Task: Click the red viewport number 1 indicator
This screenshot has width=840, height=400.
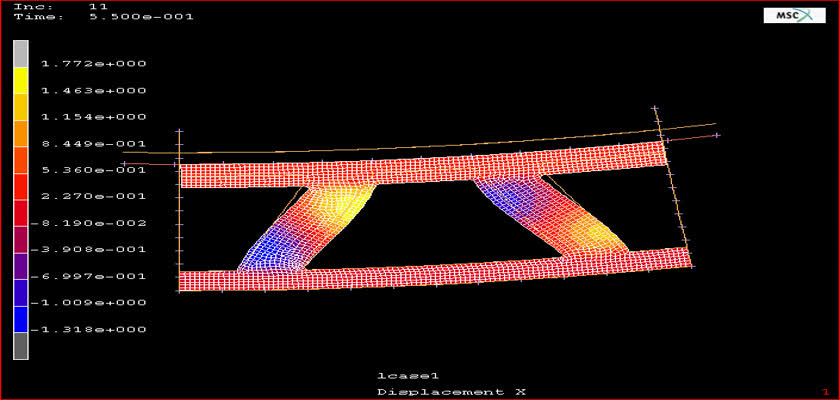Action: (825, 392)
